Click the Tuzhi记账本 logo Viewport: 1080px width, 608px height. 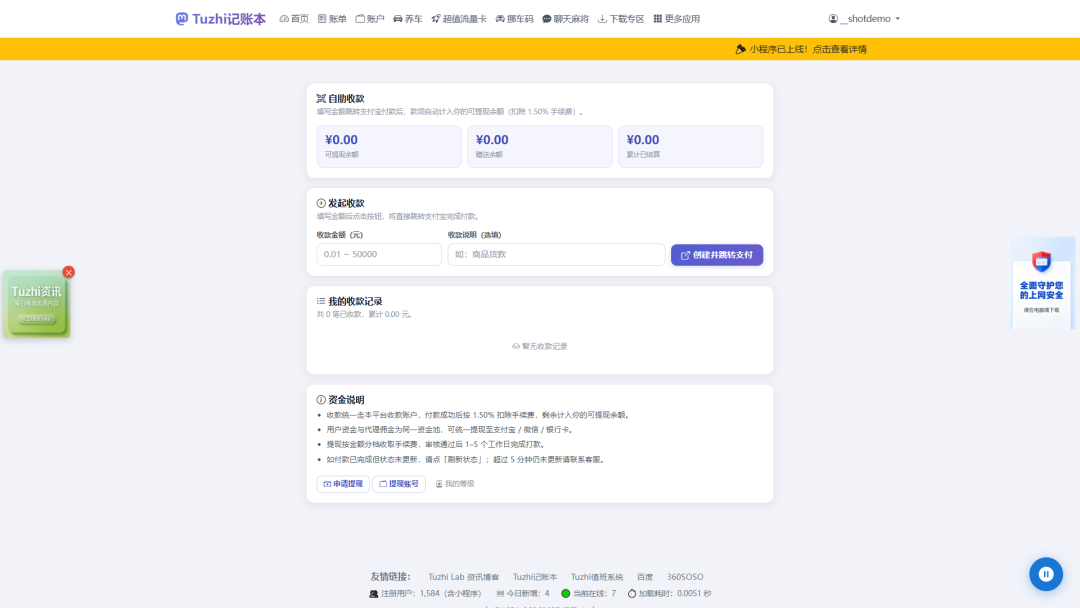tap(220, 19)
